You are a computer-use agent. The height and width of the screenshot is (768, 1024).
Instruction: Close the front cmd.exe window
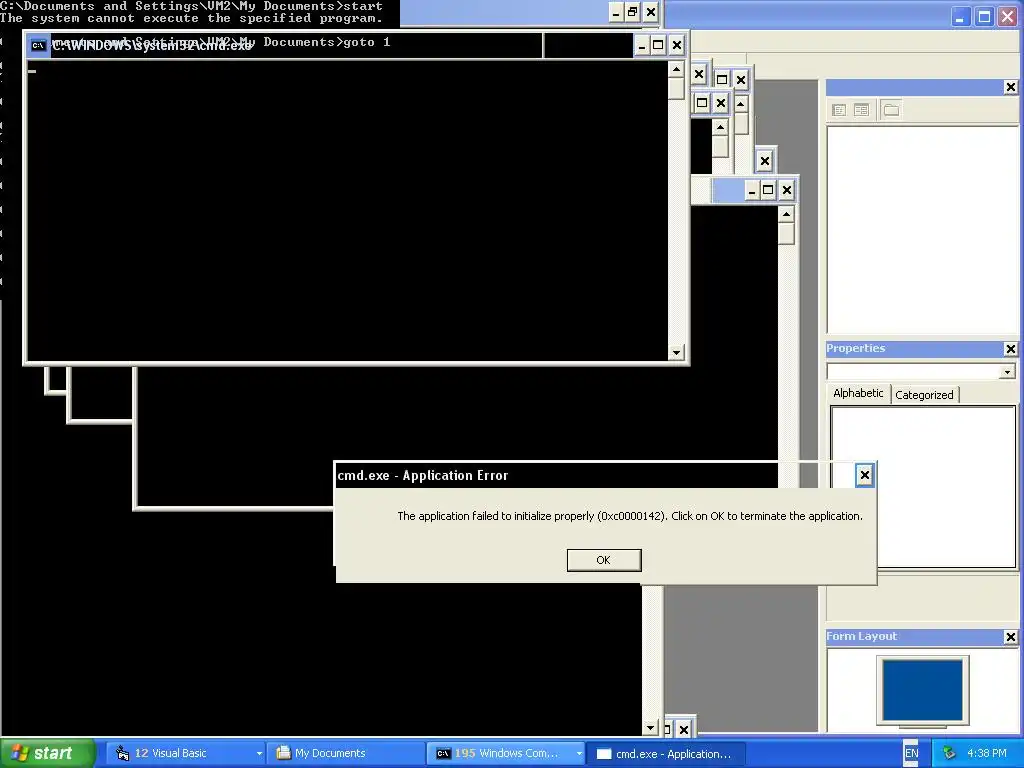[677, 45]
